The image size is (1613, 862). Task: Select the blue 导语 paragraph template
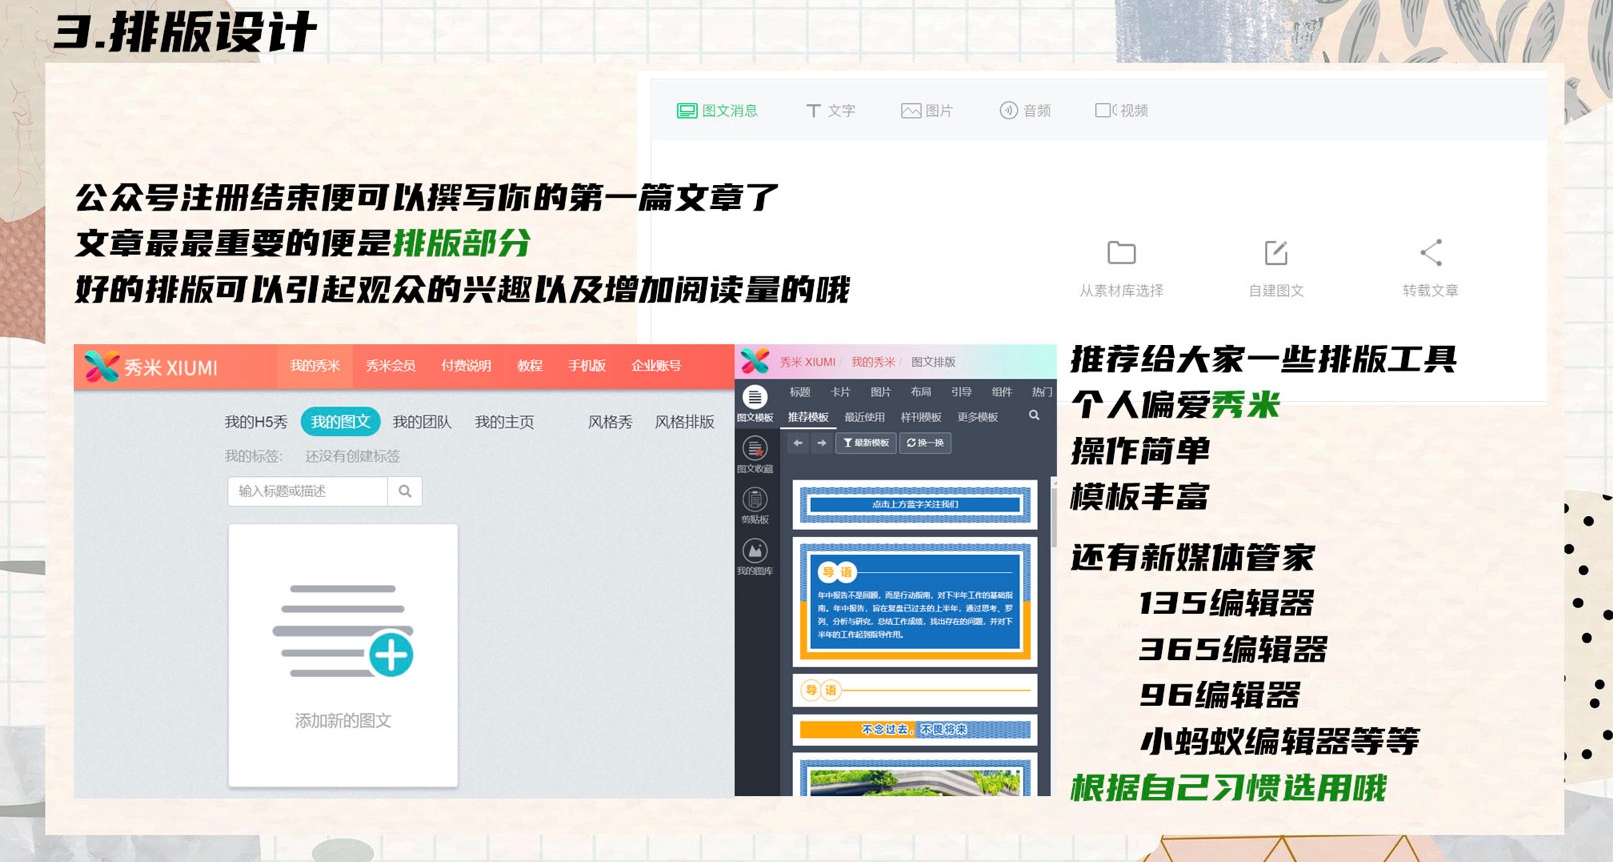(915, 602)
